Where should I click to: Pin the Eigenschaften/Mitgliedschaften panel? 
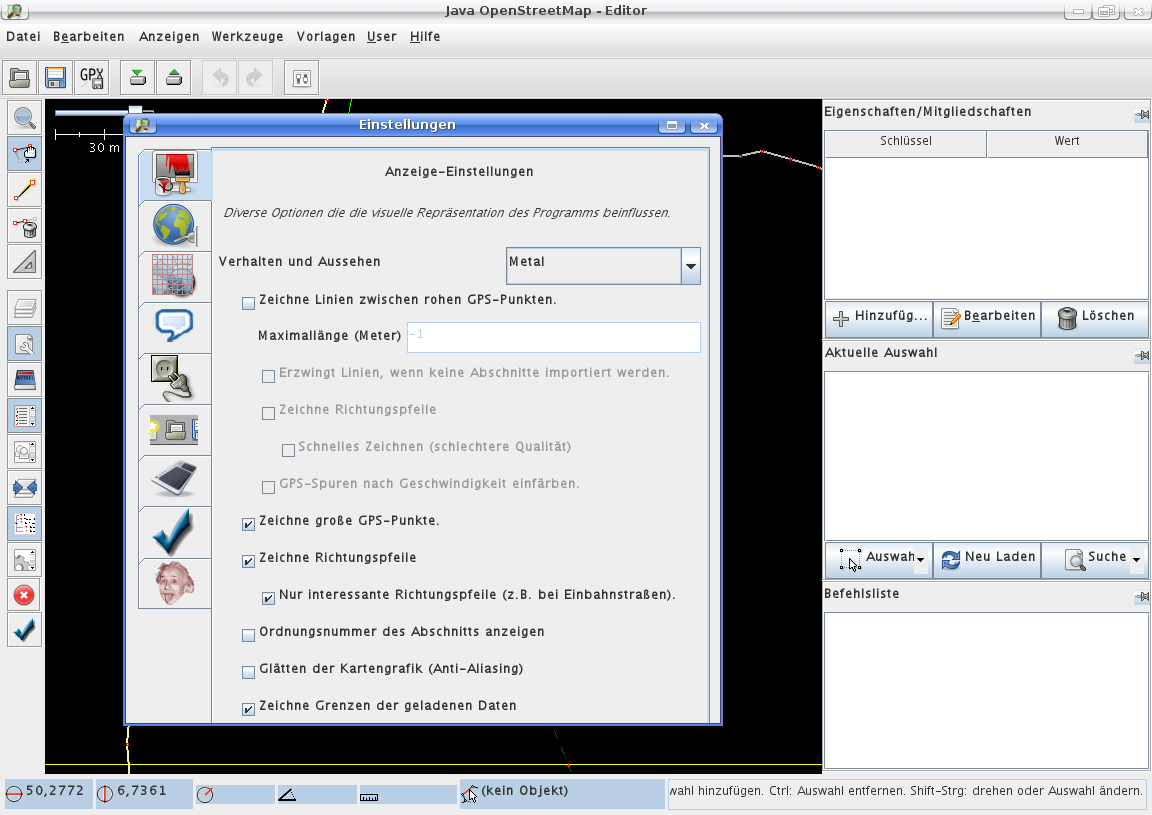(x=1142, y=115)
